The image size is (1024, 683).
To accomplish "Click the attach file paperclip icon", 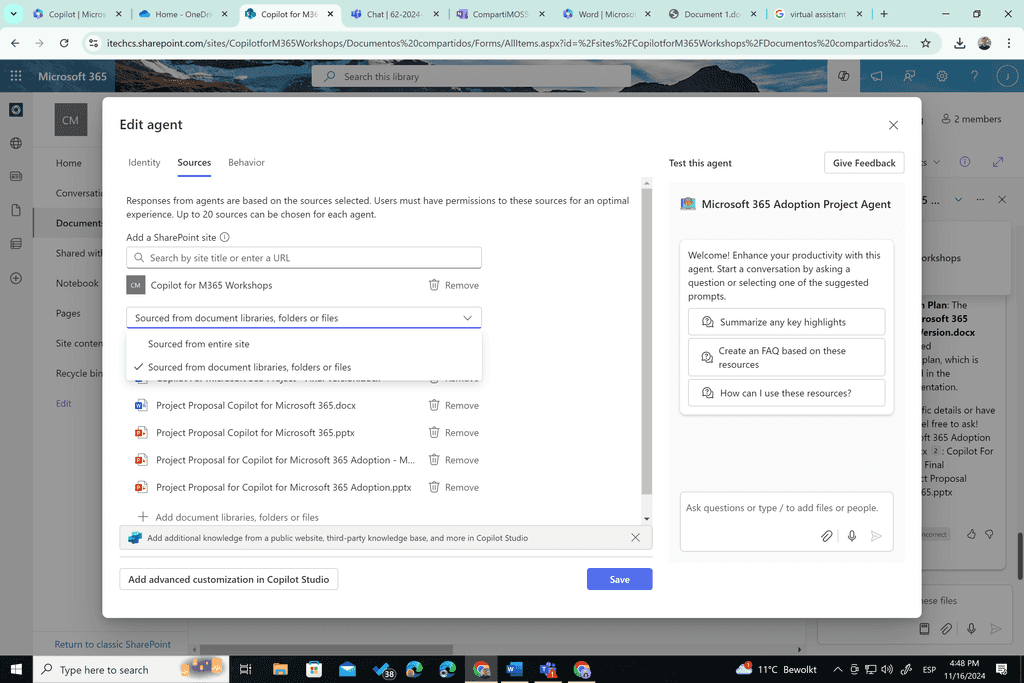I will [827, 536].
